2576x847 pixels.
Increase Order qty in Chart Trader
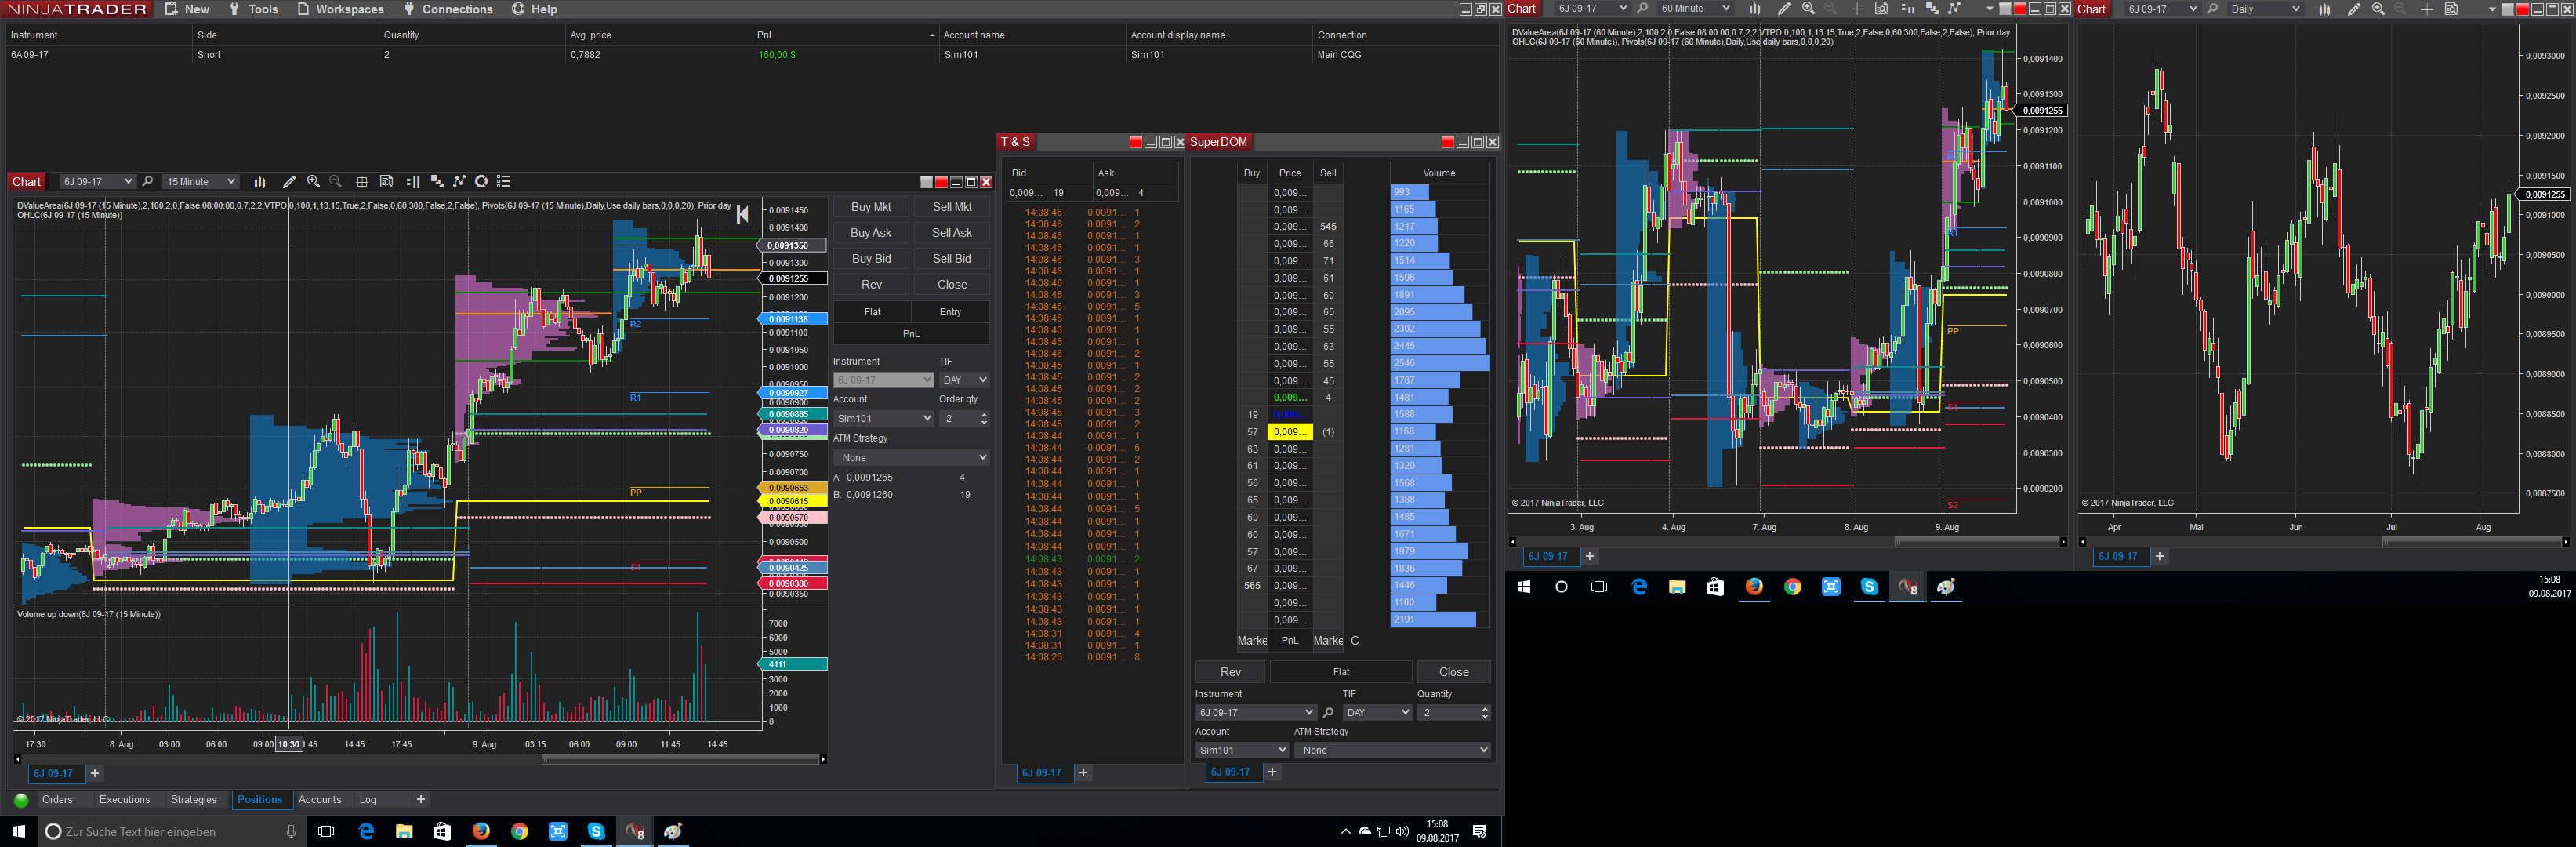coord(984,415)
